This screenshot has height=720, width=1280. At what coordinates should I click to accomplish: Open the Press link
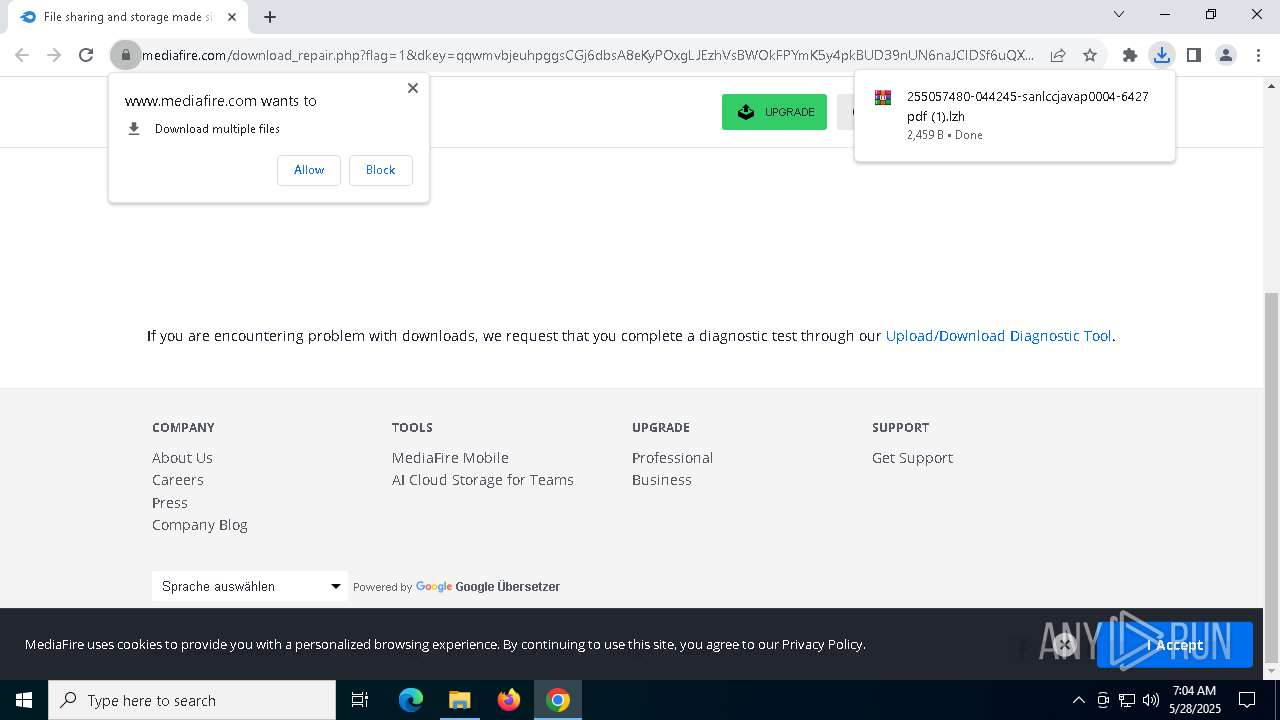(170, 503)
